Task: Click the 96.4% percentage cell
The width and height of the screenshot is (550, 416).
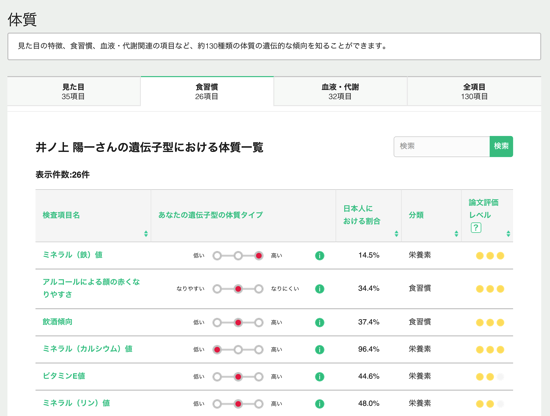Action: pos(369,349)
